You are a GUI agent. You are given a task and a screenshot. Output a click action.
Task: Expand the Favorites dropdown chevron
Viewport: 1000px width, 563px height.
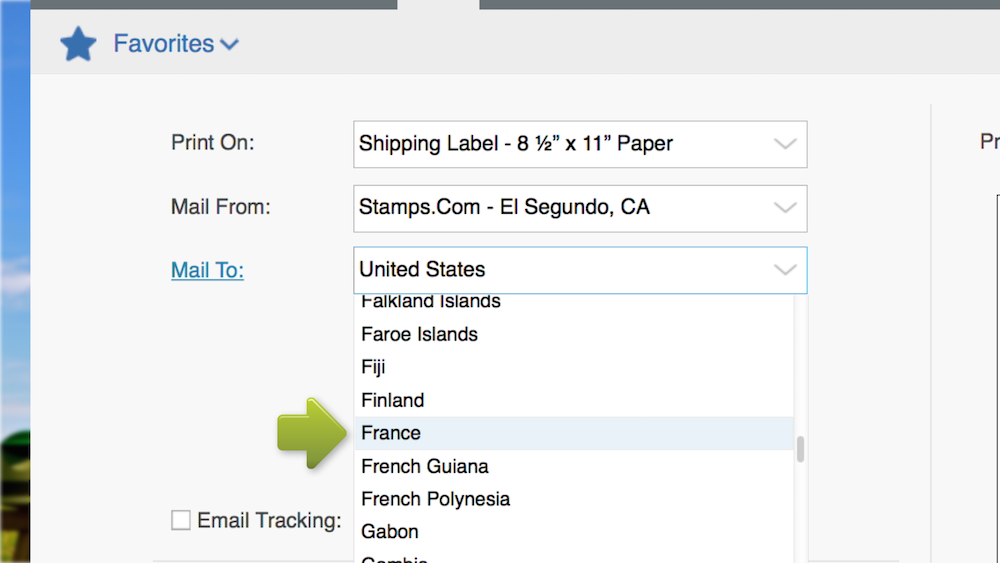coord(230,44)
